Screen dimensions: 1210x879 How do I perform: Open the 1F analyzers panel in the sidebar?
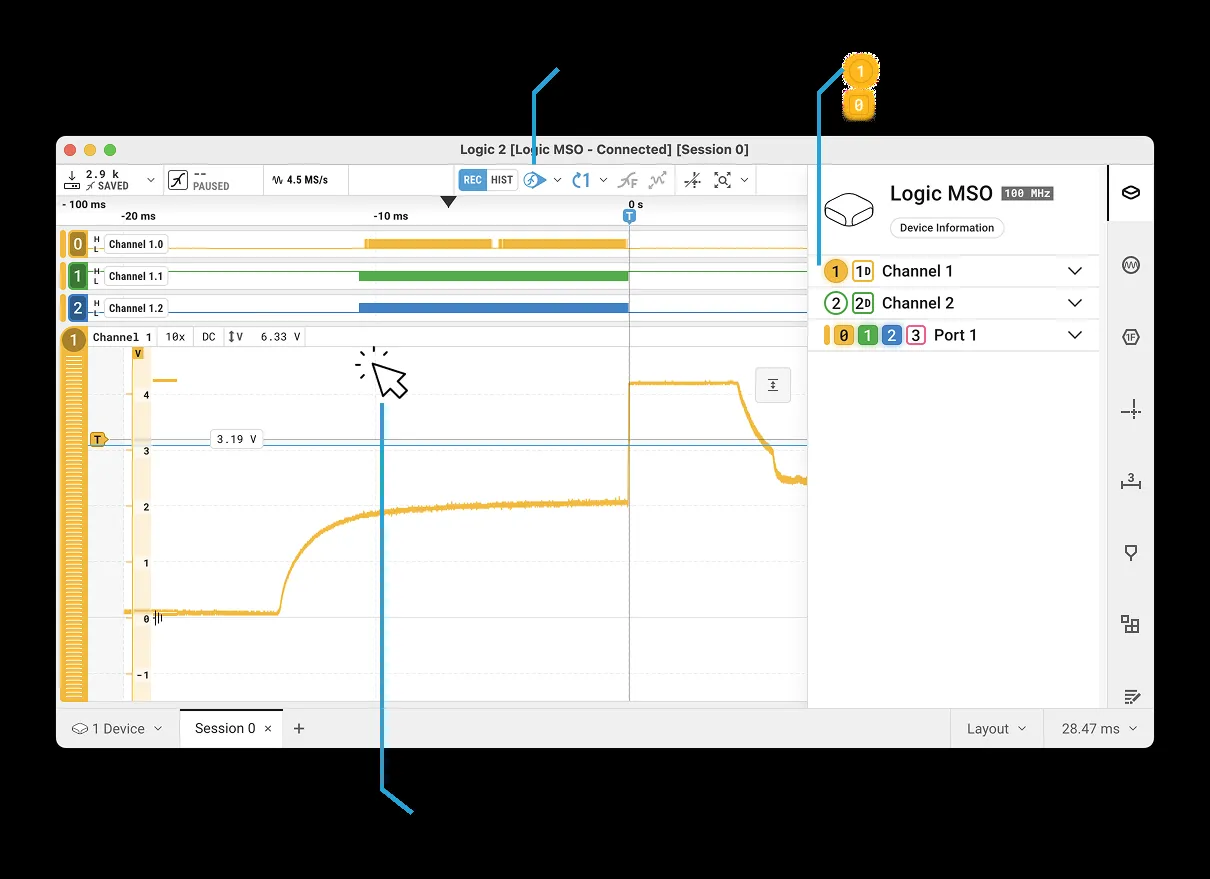coord(1131,337)
